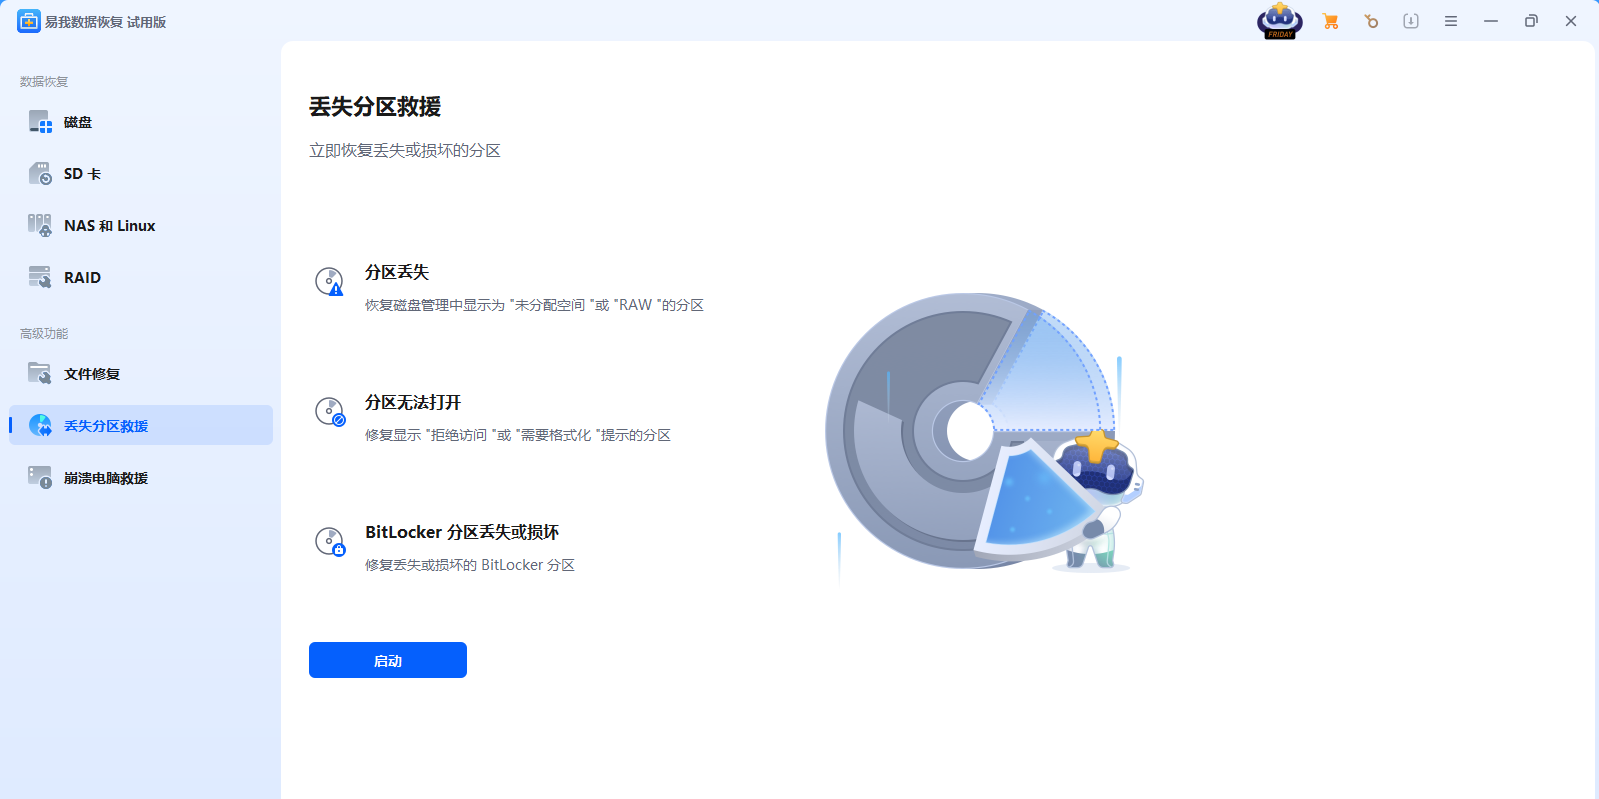This screenshot has width=1599, height=799.
Task: Restore down the application window
Action: tap(1531, 21)
